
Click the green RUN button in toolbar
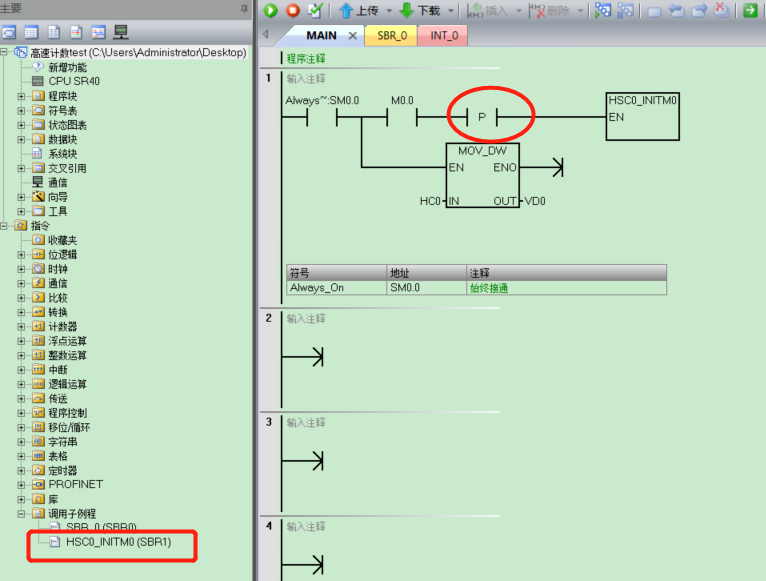(x=270, y=11)
